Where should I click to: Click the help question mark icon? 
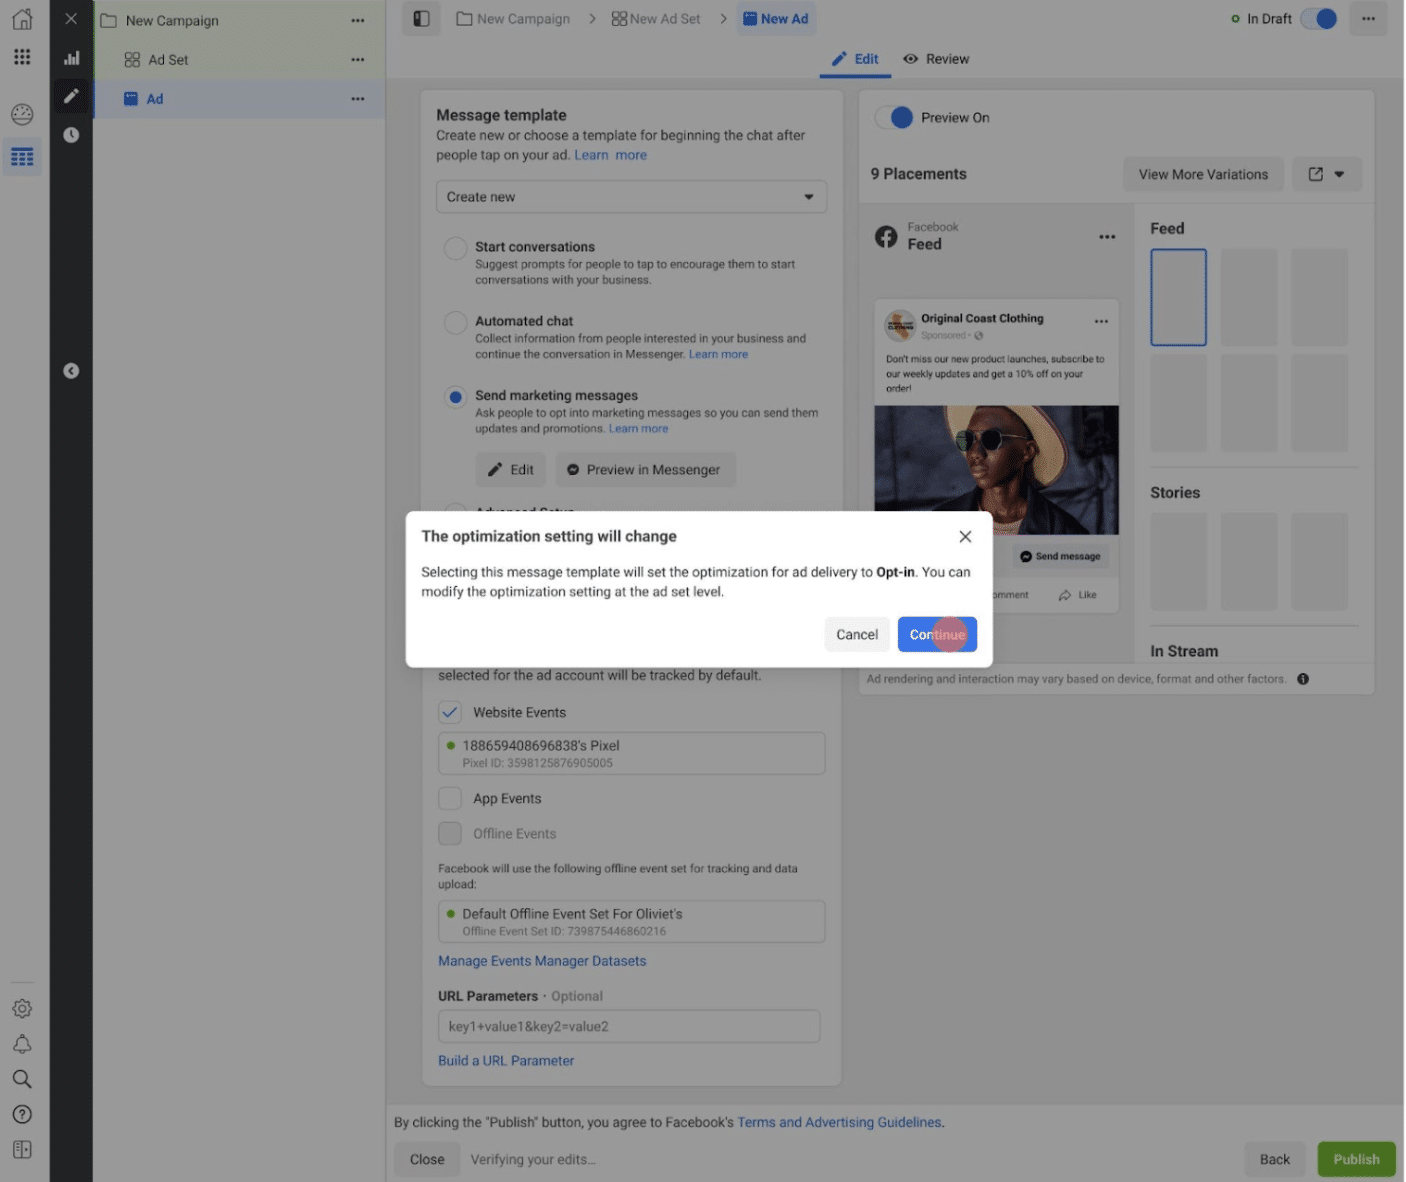22,1114
